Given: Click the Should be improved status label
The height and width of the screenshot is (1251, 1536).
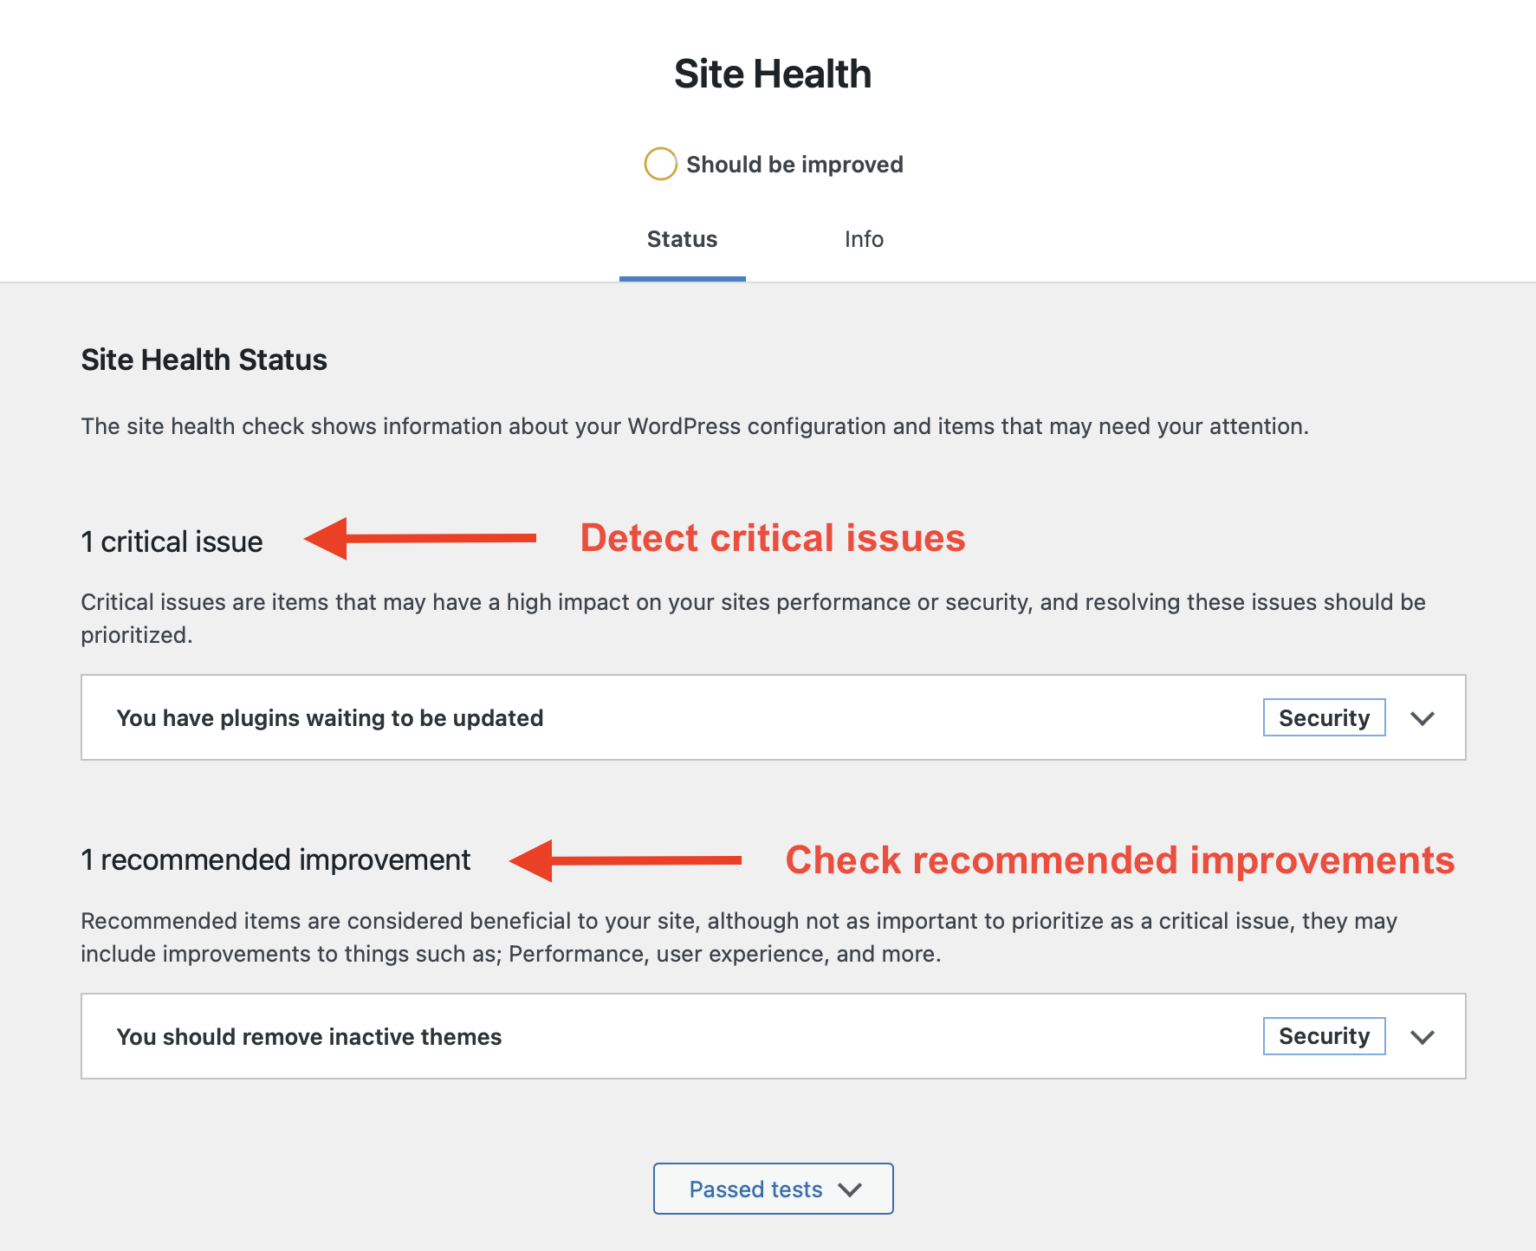Looking at the screenshot, I should [x=794, y=163].
